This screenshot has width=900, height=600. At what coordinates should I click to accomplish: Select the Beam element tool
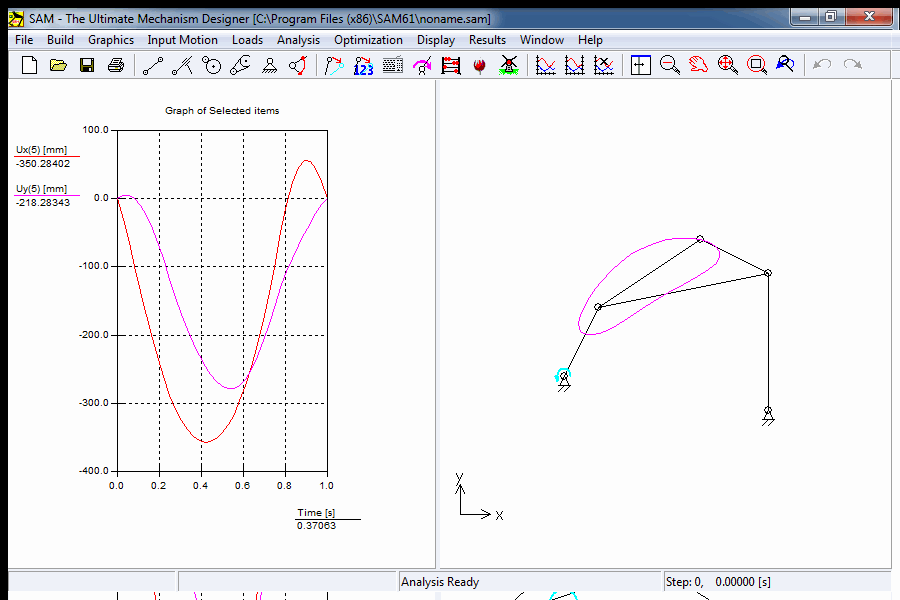coord(152,65)
